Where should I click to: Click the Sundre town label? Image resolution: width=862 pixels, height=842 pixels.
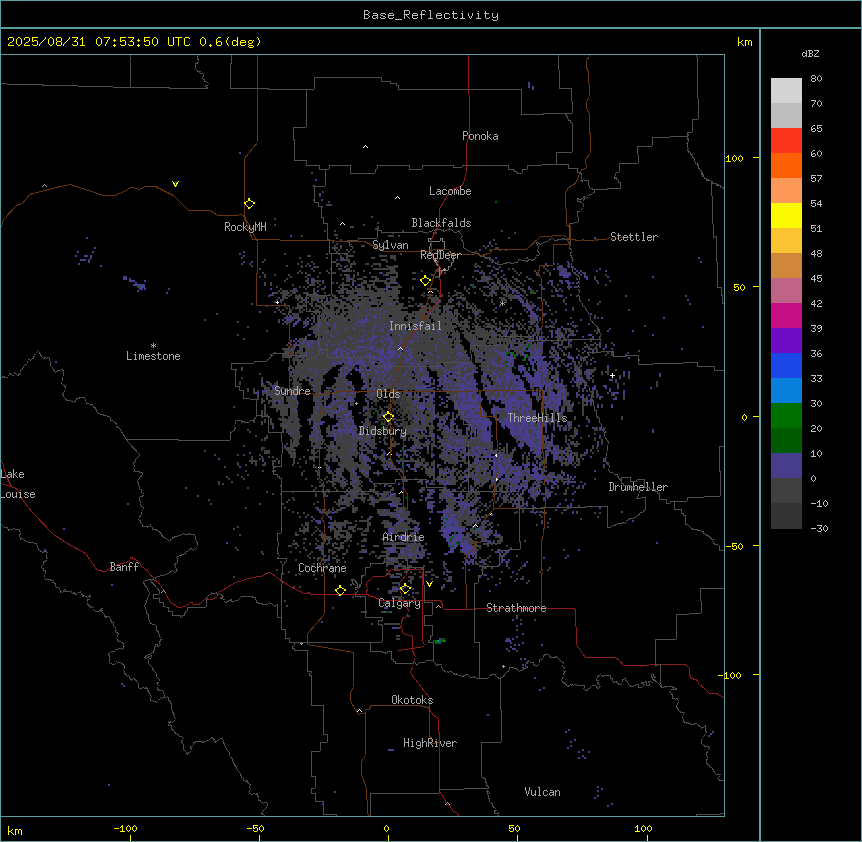(292, 391)
